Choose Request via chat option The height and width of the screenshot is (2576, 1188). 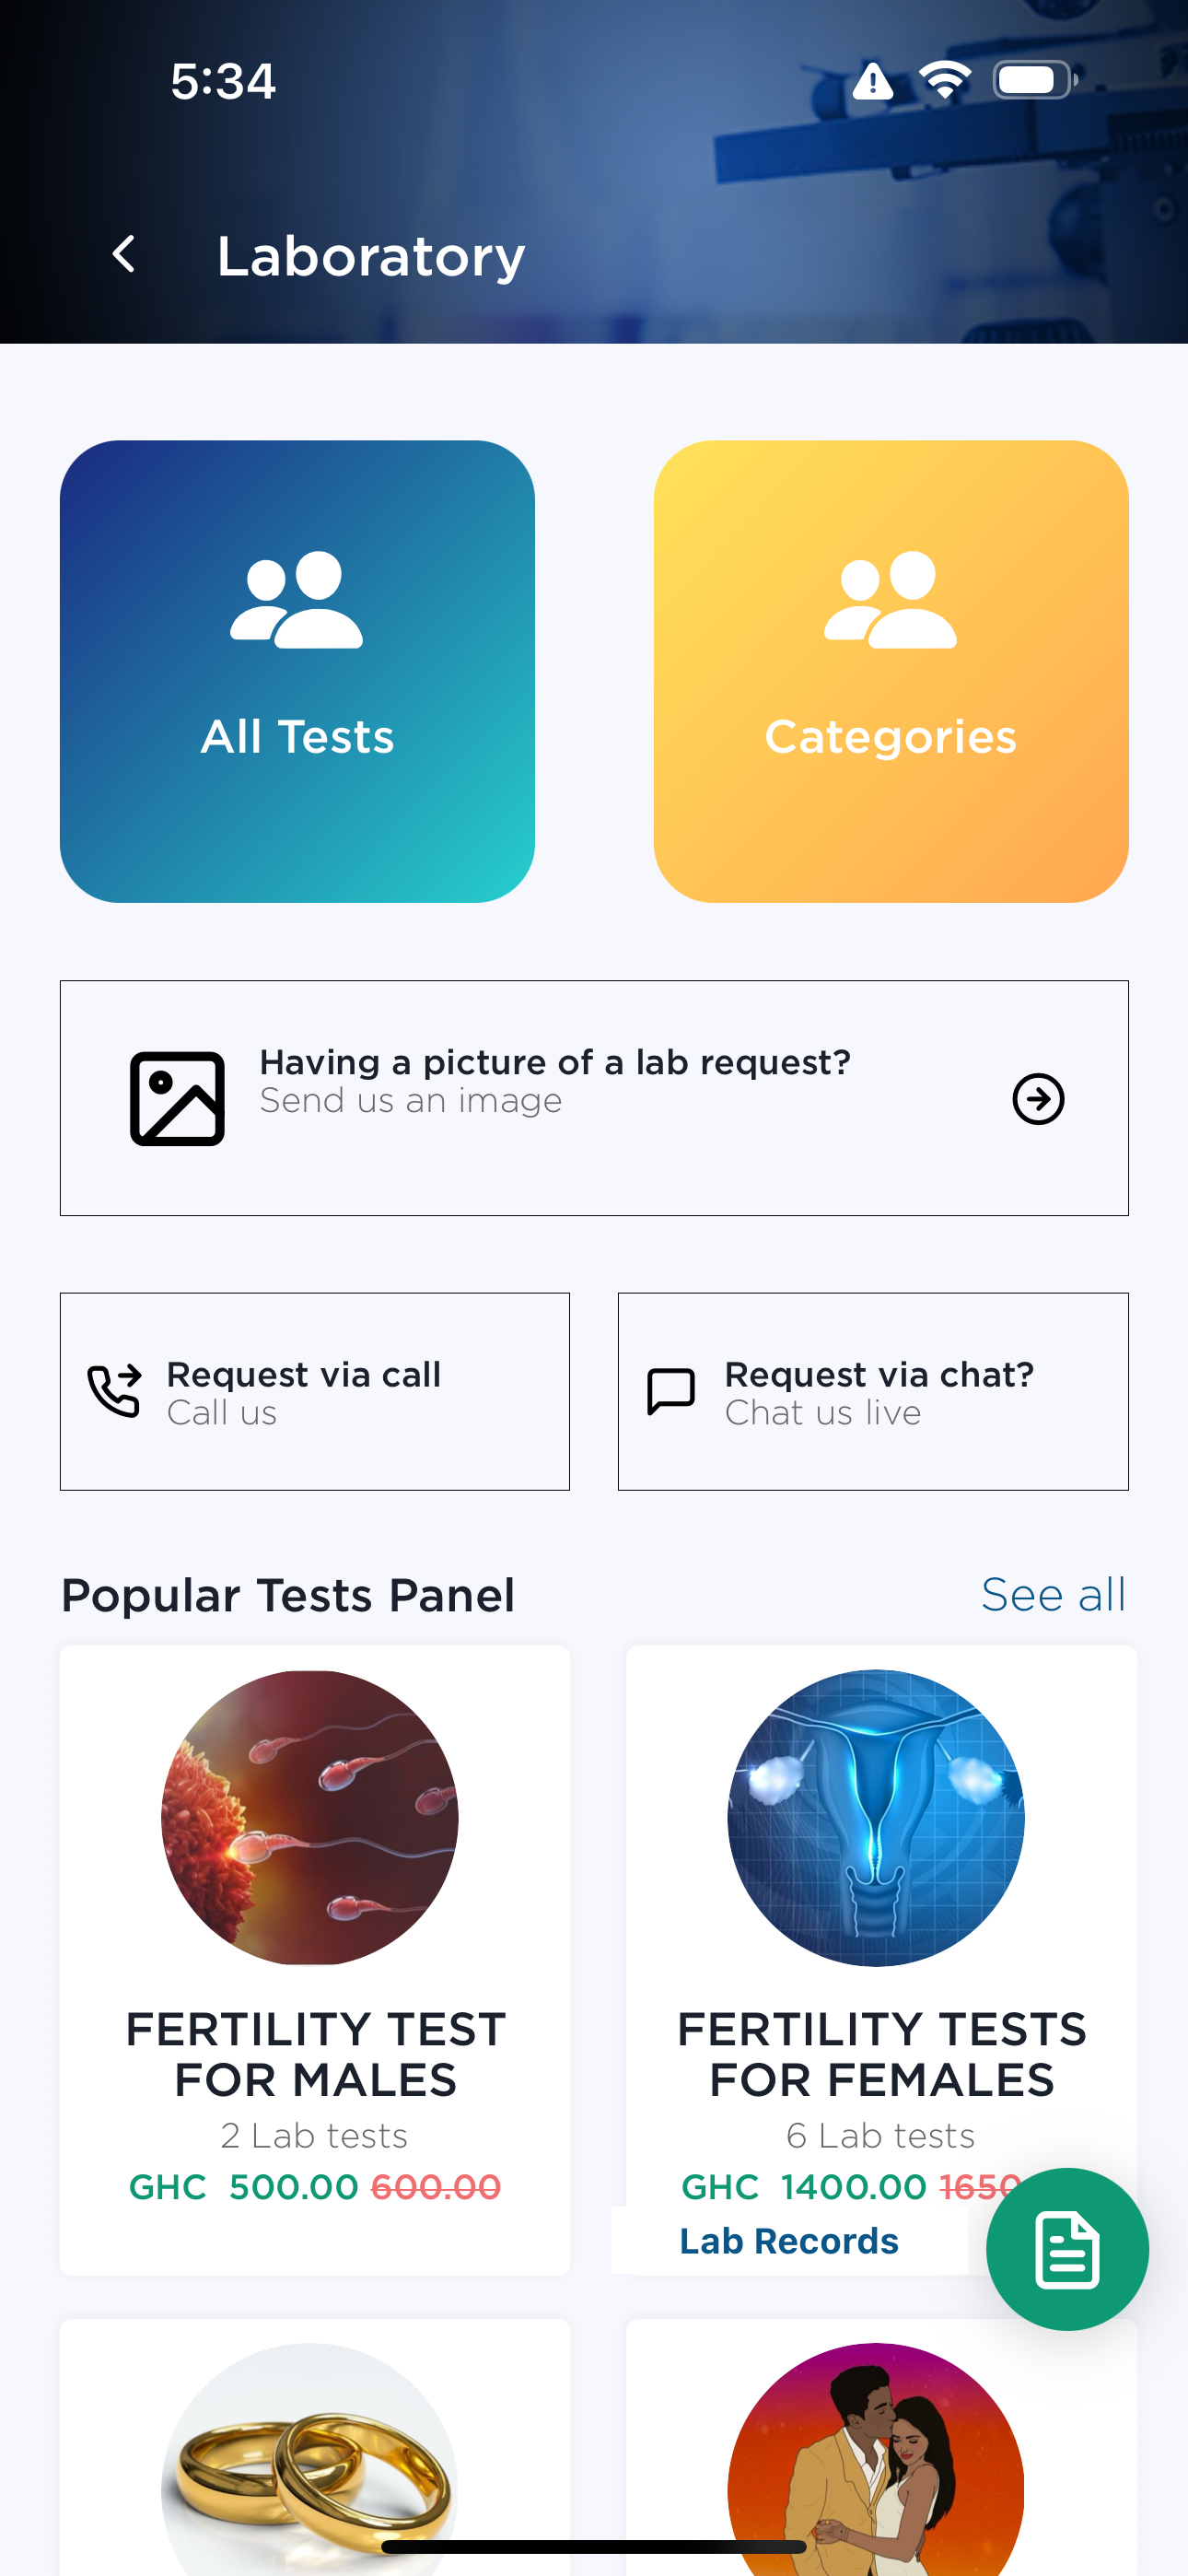873,1391
